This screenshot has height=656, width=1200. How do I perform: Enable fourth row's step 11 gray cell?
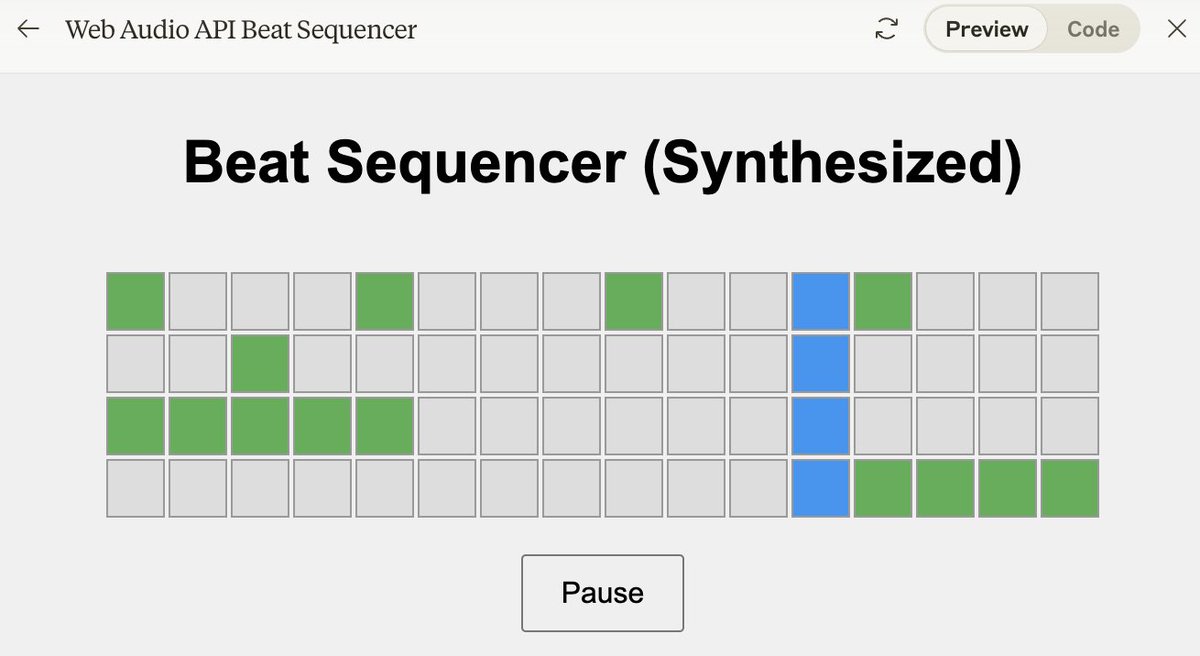759,488
